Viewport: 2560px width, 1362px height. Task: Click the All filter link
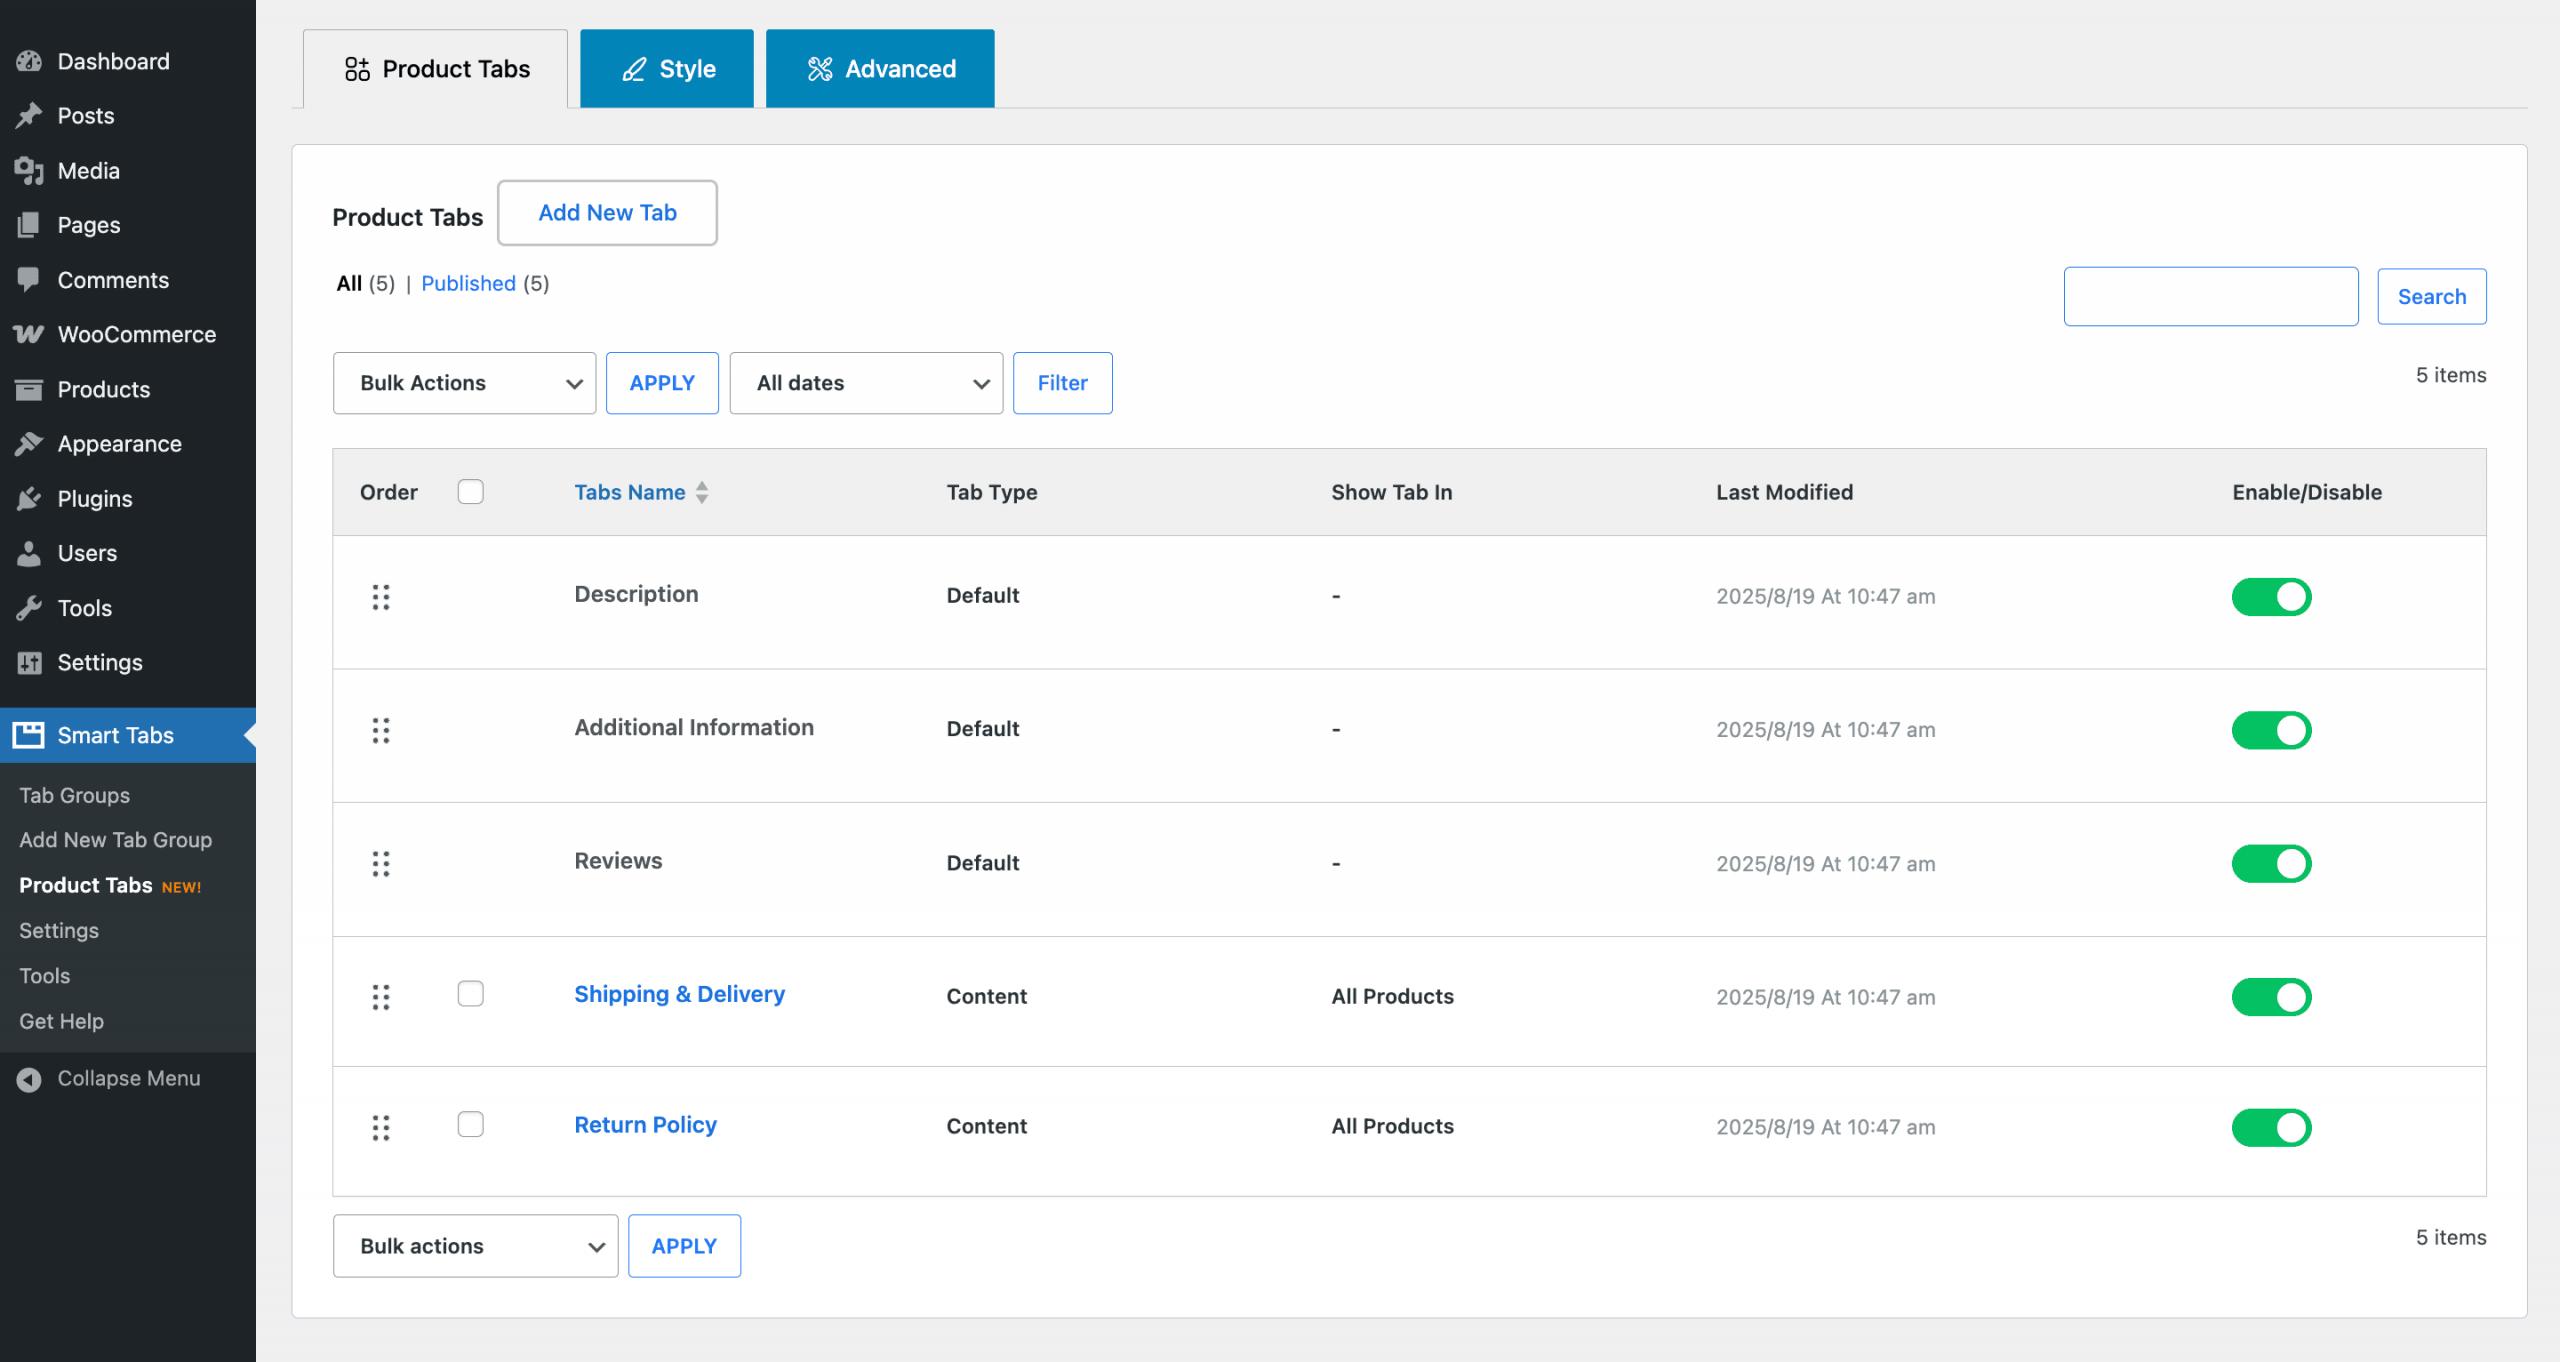(349, 283)
